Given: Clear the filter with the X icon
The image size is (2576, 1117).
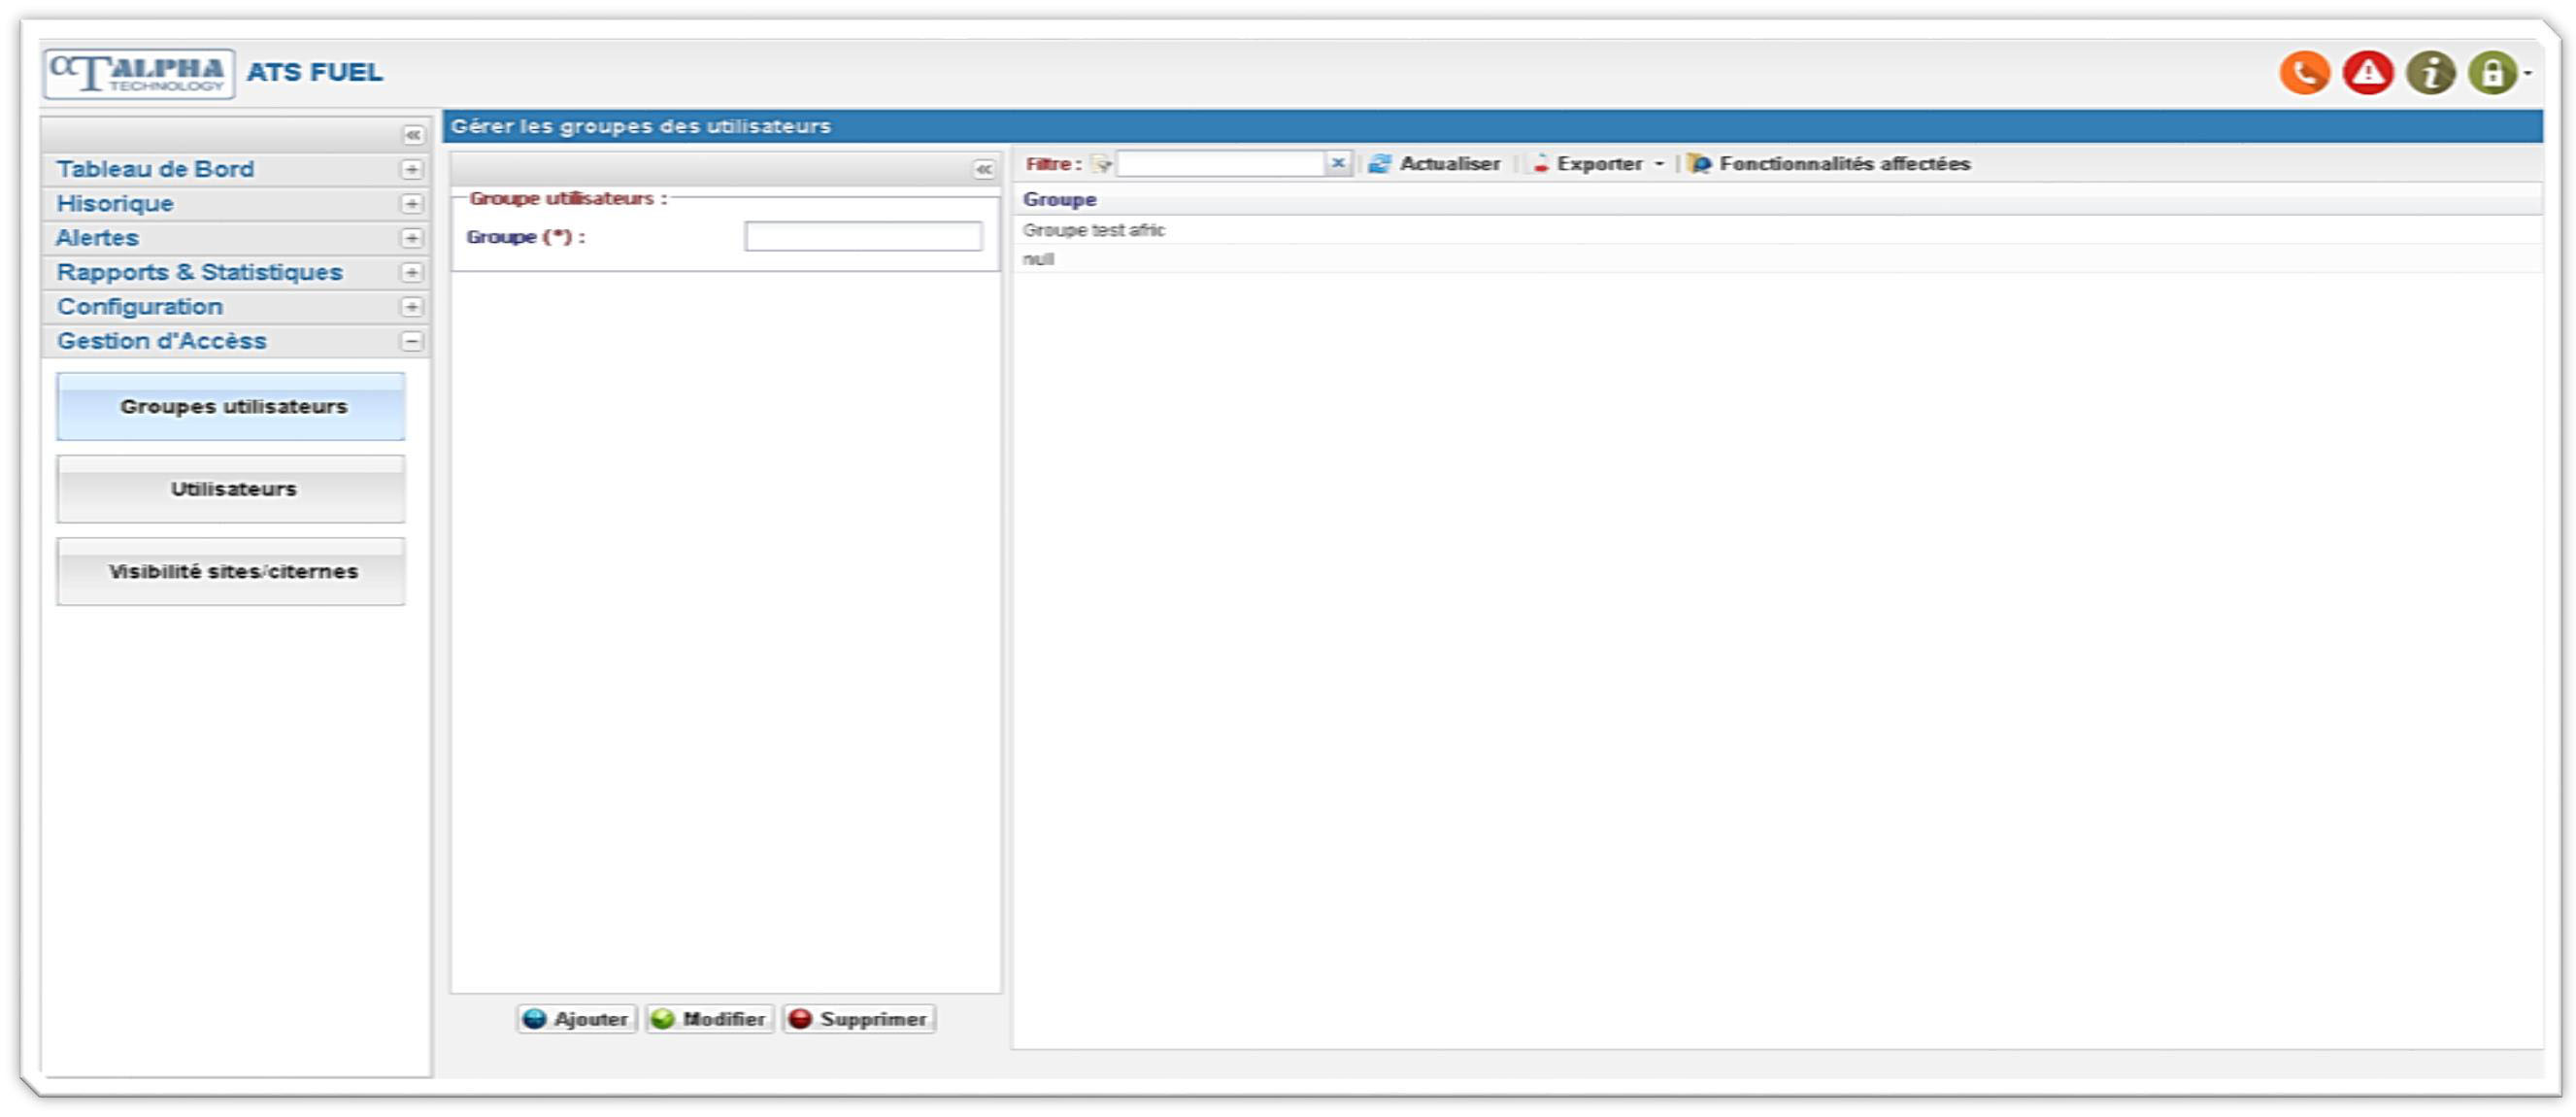Looking at the screenshot, I should click(1337, 163).
